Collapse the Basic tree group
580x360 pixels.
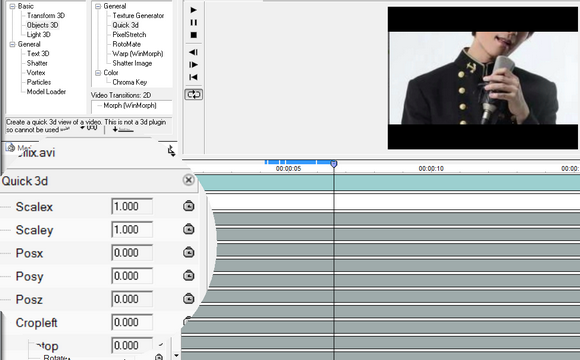[x=13, y=6]
